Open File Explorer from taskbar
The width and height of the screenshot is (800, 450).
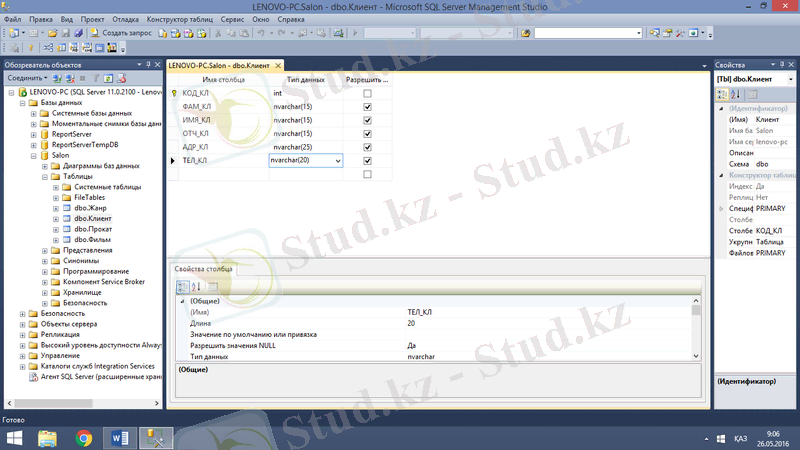[x=47, y=438]
